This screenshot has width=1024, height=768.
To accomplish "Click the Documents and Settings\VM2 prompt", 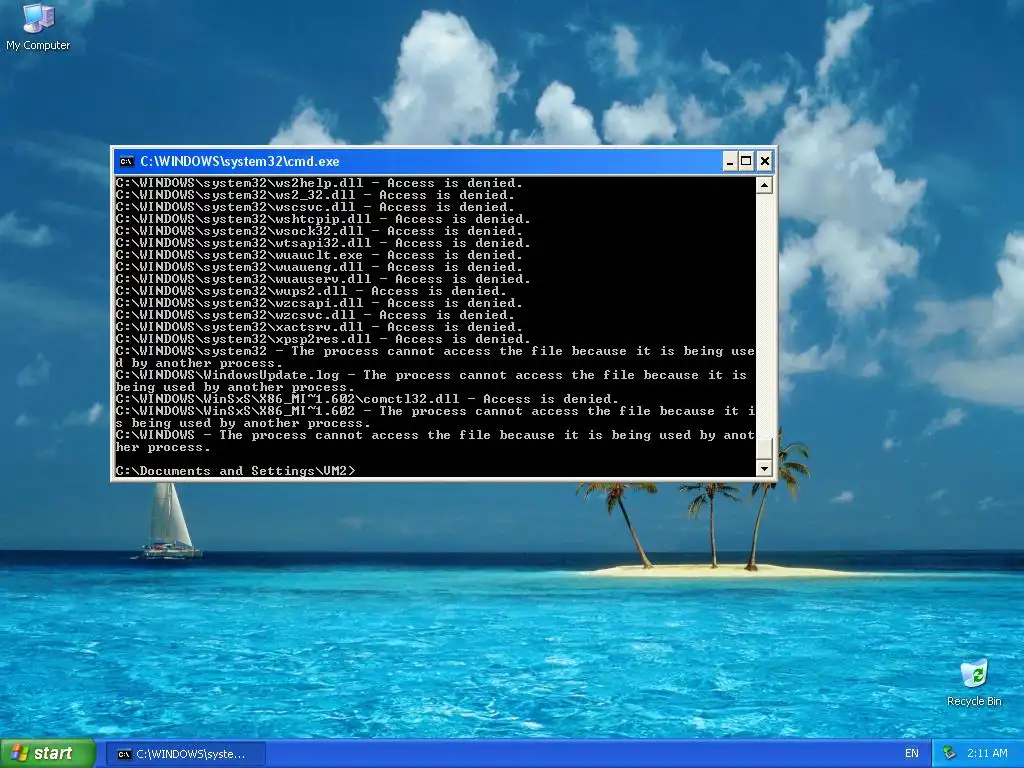I will pos(236,471).
